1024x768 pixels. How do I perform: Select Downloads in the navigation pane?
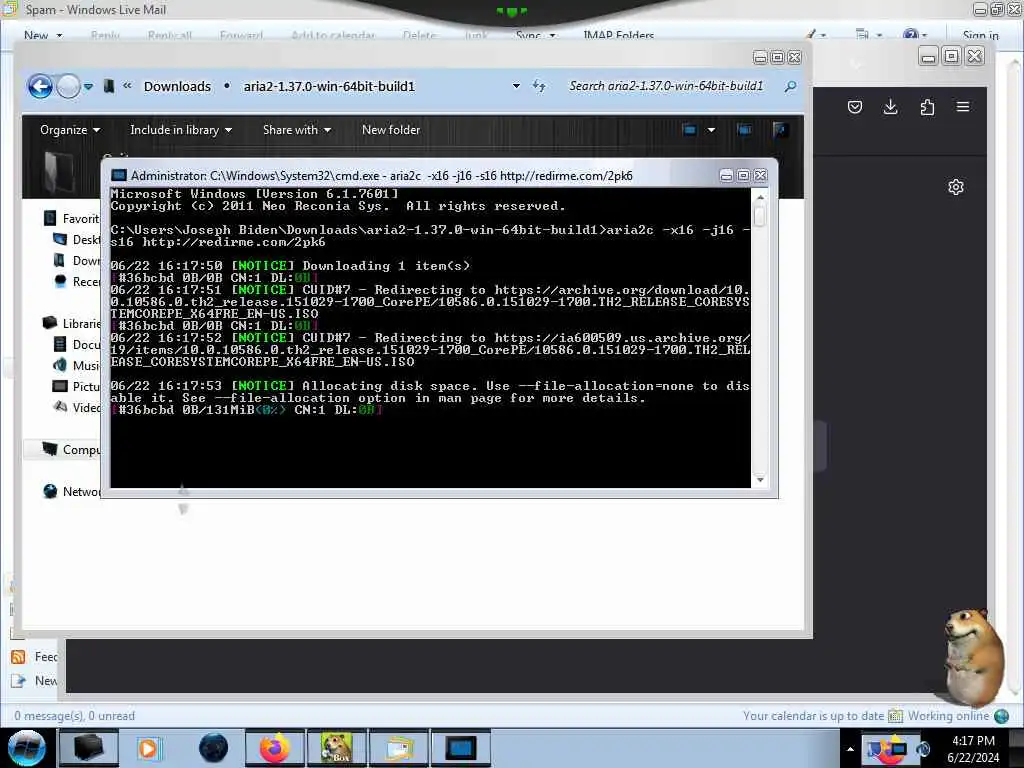click(x=76, y=261)
